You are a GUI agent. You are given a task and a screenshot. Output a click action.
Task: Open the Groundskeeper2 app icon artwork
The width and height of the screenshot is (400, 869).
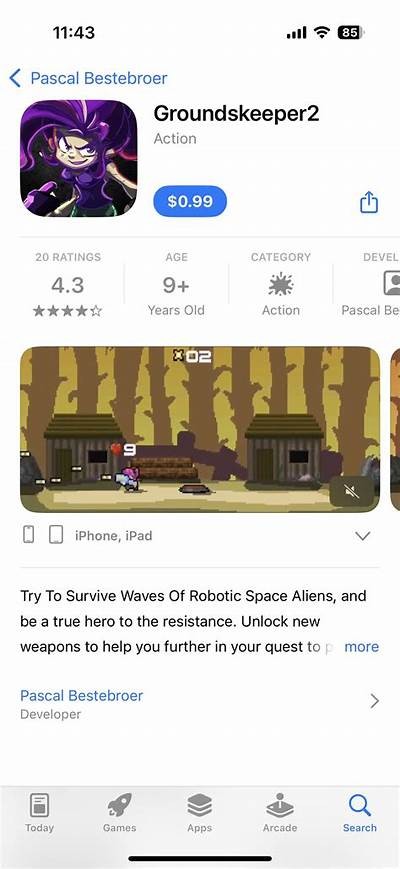pyautogui.click(x=79, y=159)
